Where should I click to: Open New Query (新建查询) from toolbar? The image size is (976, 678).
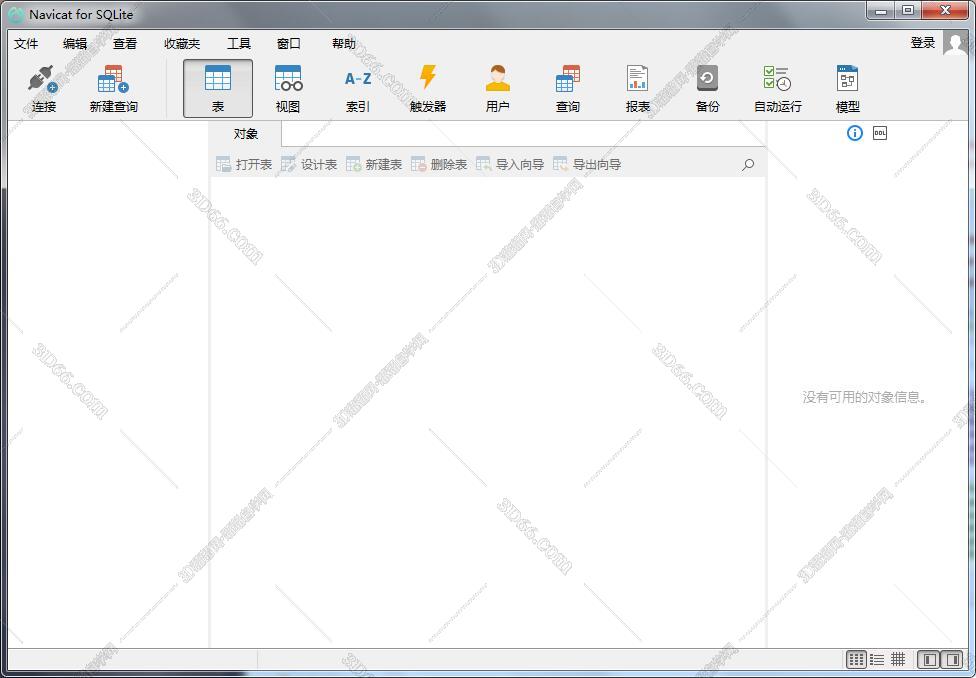(113, 88)
